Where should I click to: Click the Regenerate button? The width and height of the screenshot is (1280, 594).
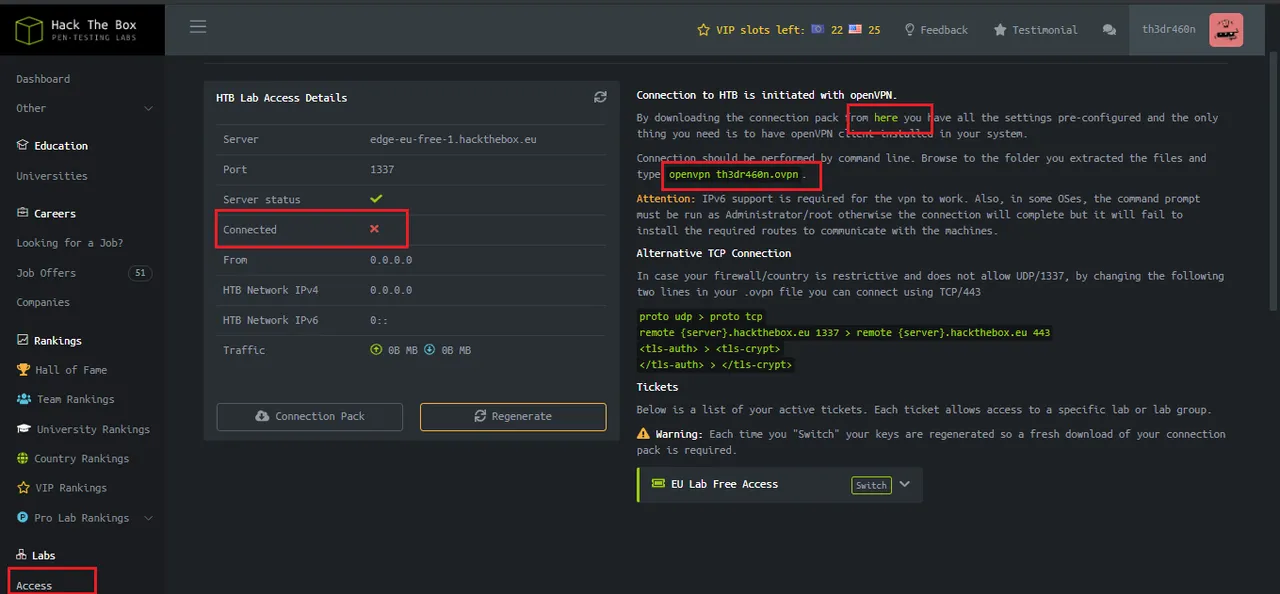pyautogui.click(x=513, y=416)
